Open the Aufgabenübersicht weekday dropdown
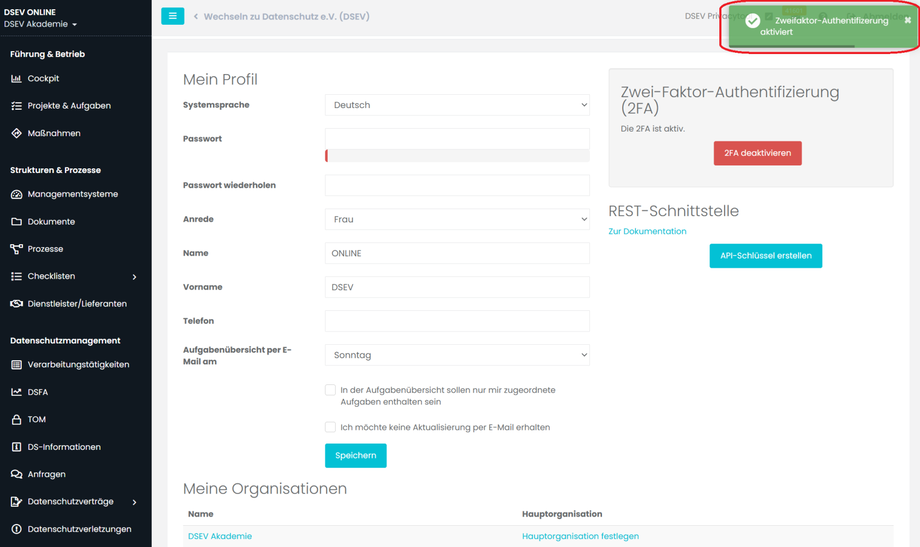Image resolution: width=920 pixels, height=547 pixels. [x=457, y=355]
